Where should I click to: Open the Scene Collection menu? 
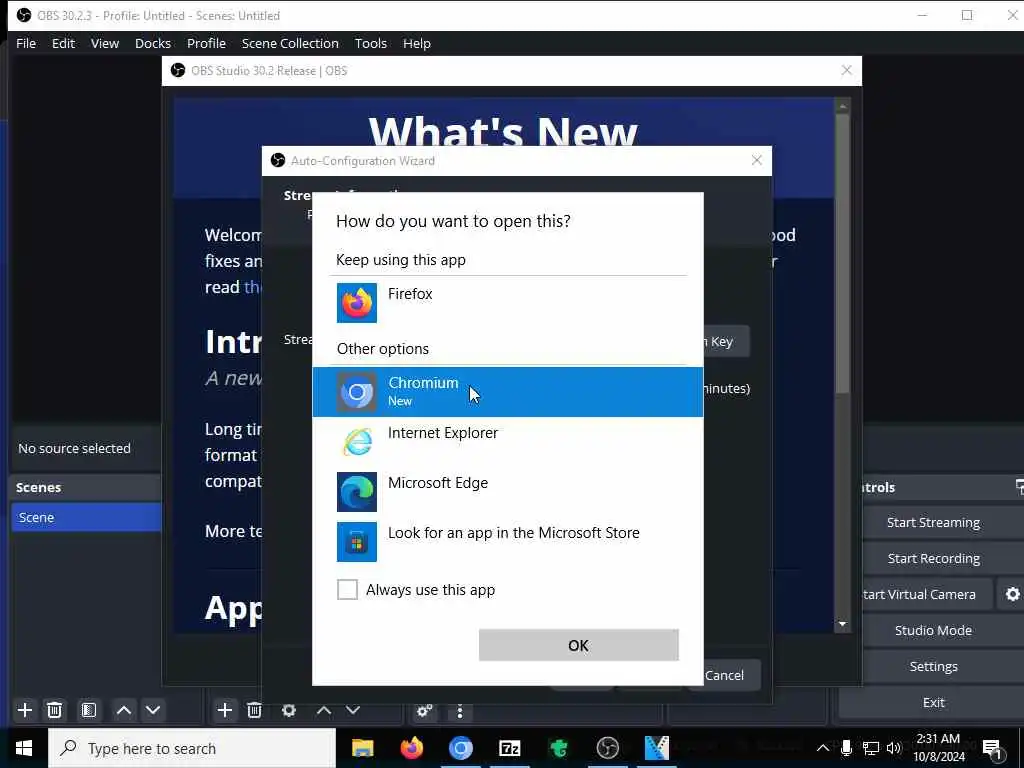pos(290,43)
